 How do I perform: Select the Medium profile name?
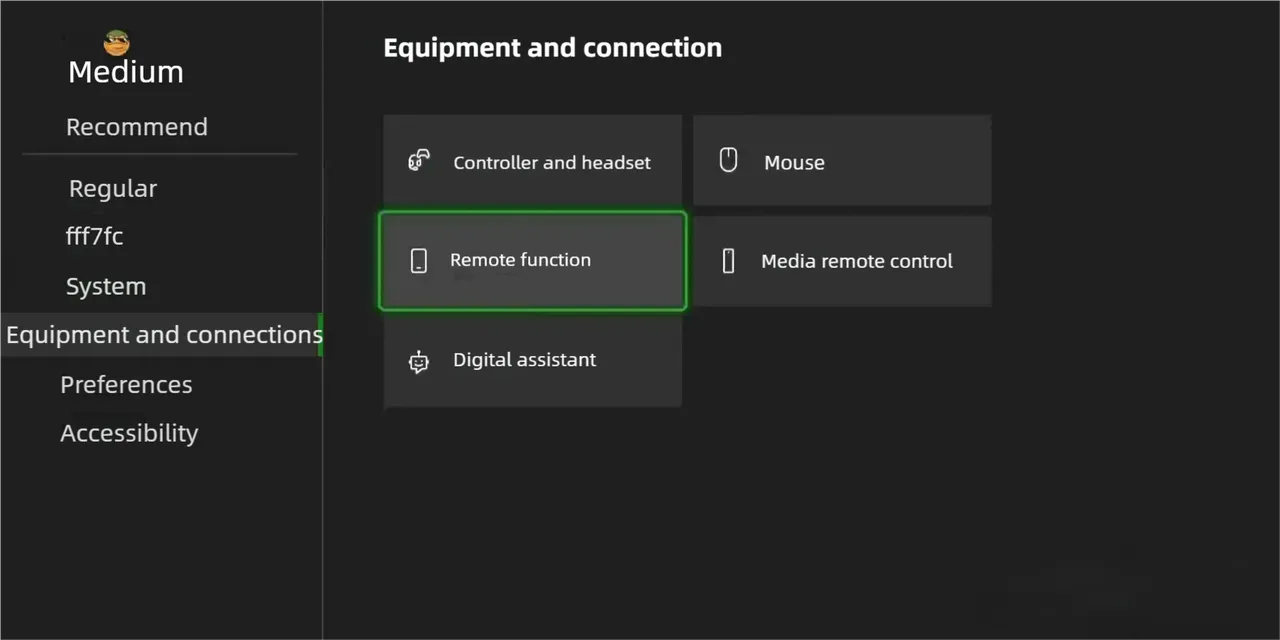tap(126, 72)
